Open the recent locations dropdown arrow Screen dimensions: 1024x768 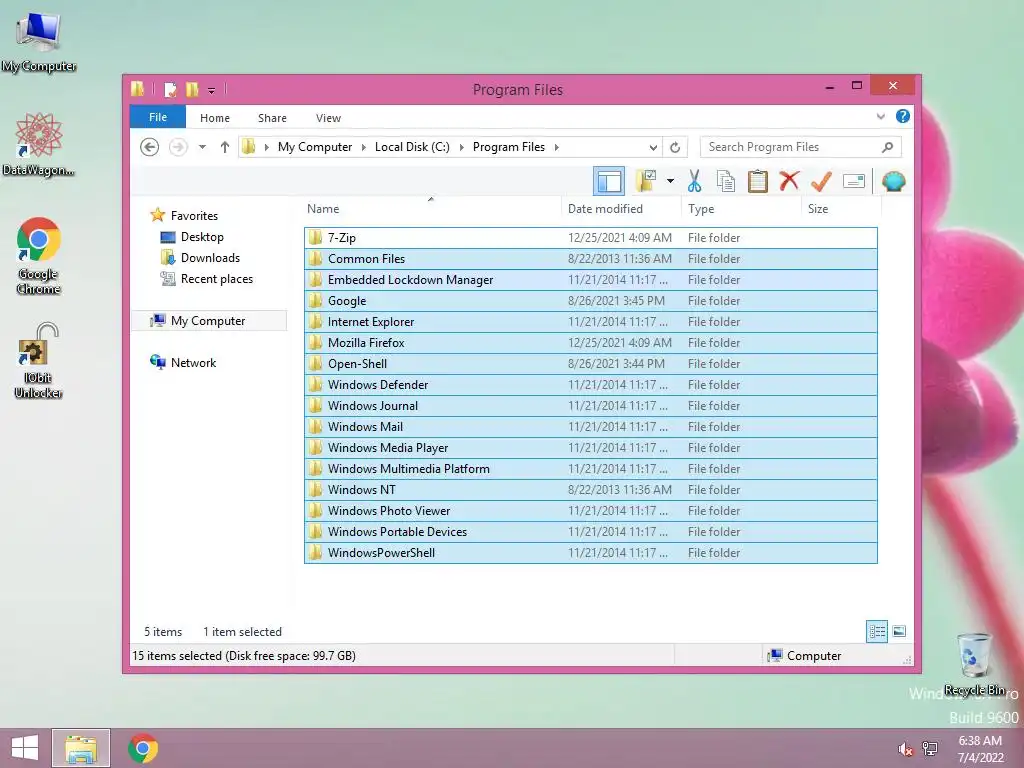tap(202, 147)
